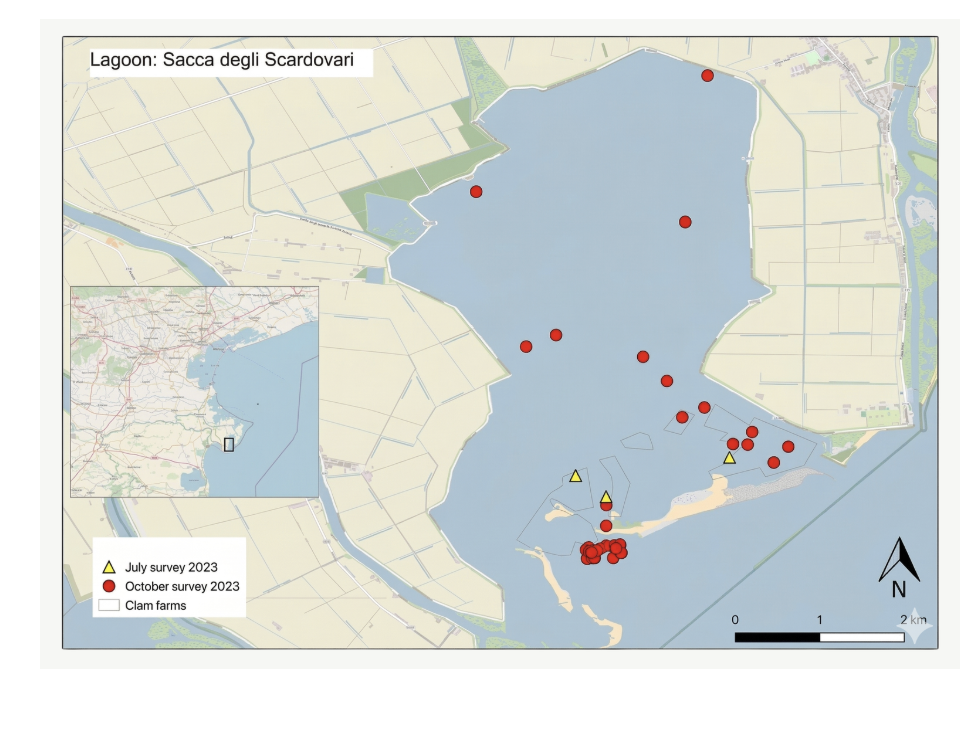Click the white Clam farms rectangle in legend

pyautogui.click(x=109, y=605)
